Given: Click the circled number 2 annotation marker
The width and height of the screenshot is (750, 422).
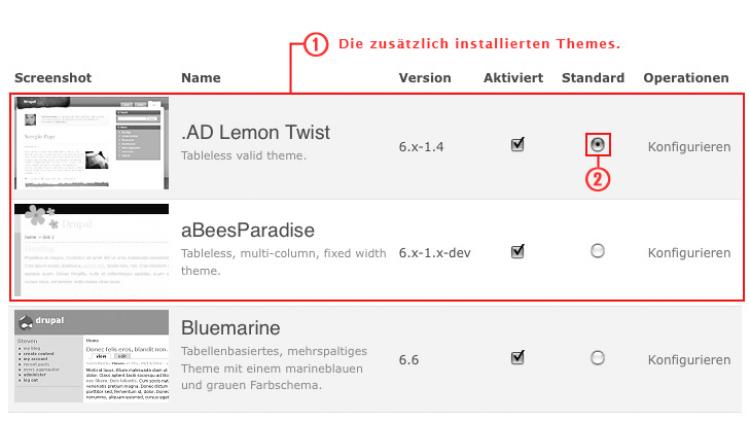Looking at the screenshot, I should pos(597,180).
